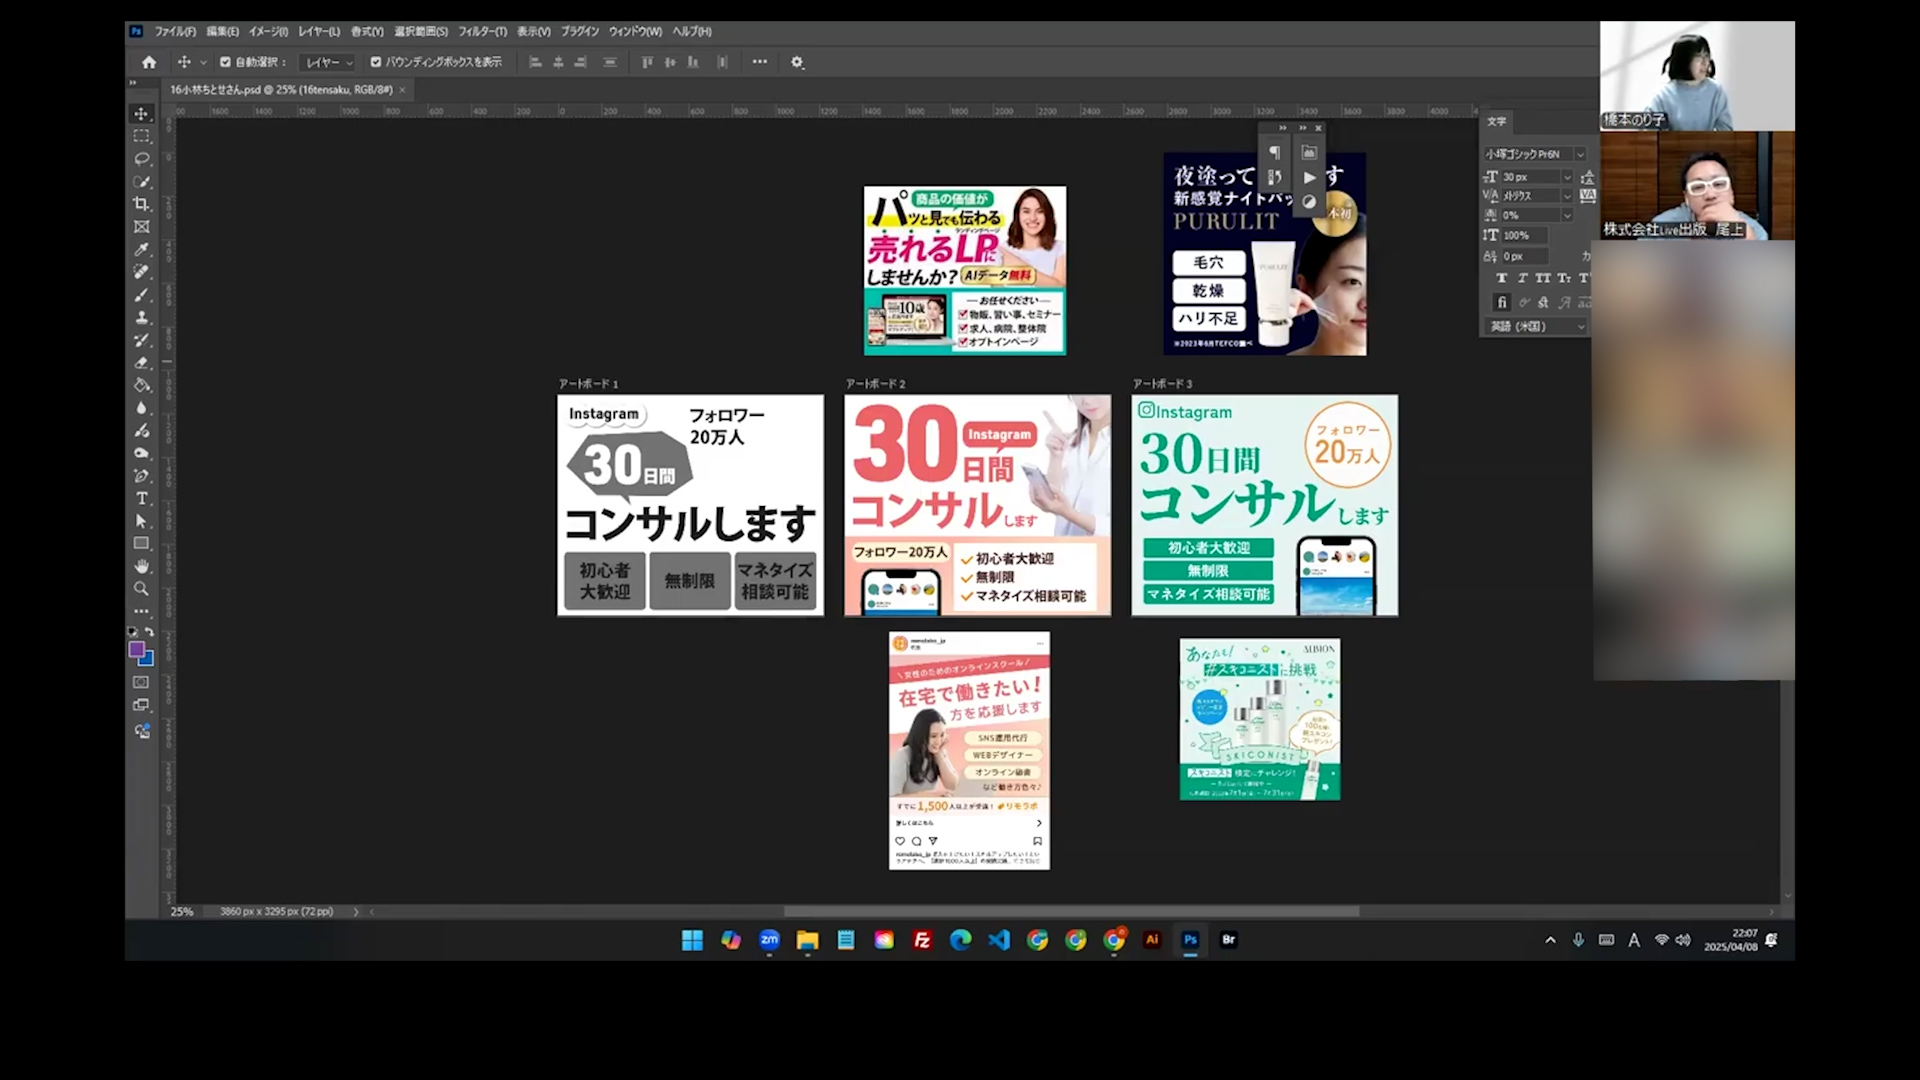Select the Blur tool

pyautogui.click(x=142, y=408)
